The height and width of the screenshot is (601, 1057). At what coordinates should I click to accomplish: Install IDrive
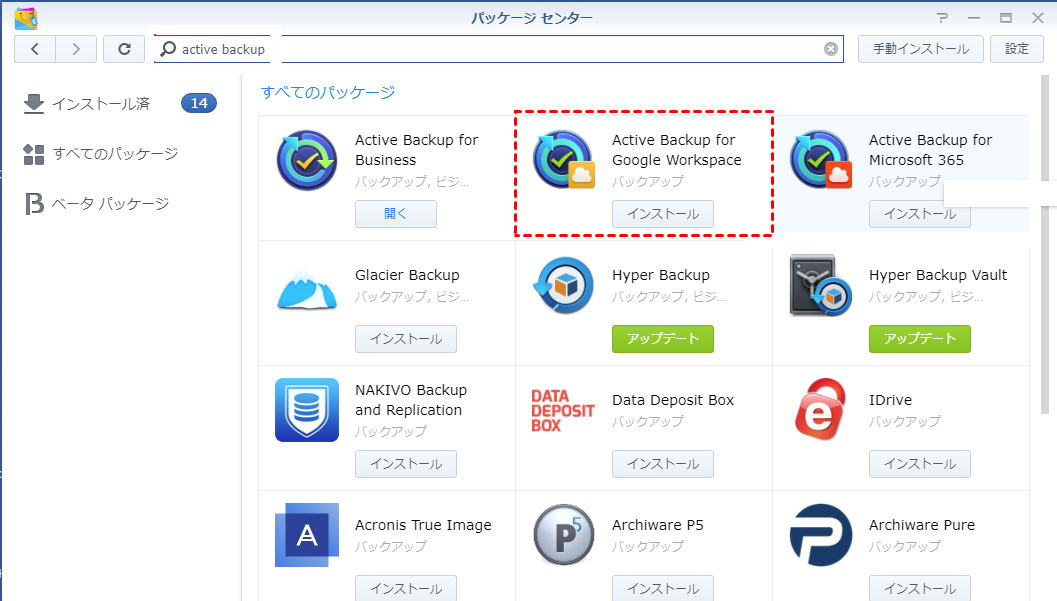919,464
